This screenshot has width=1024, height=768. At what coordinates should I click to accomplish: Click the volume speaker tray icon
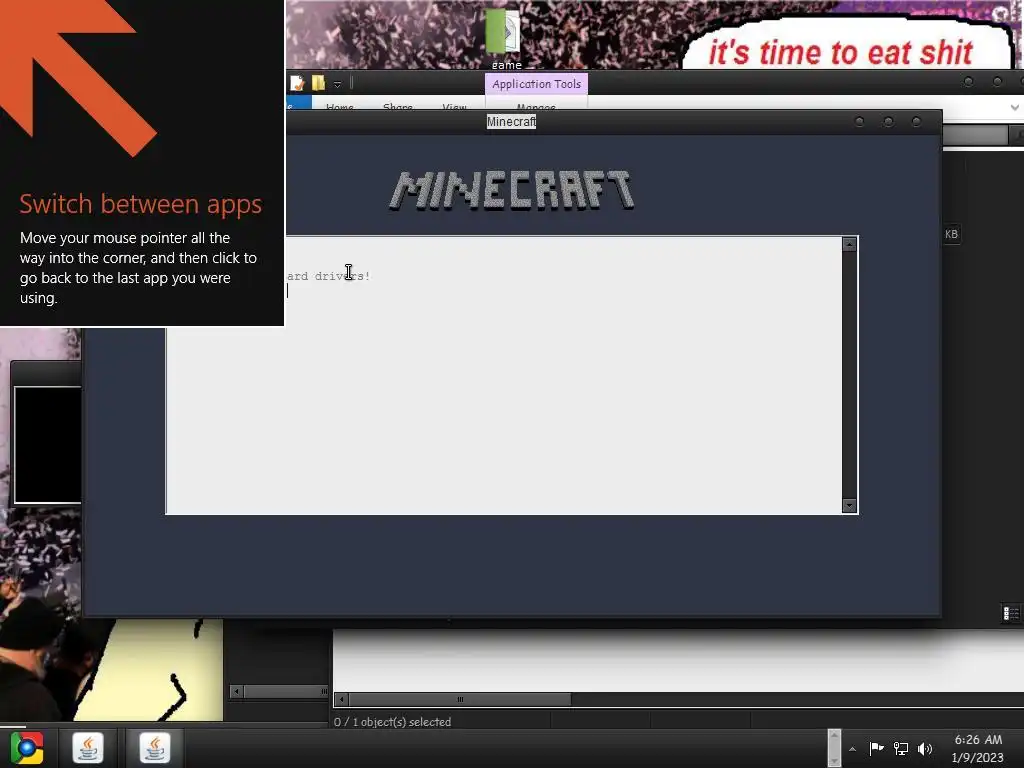tap(925, 748)
